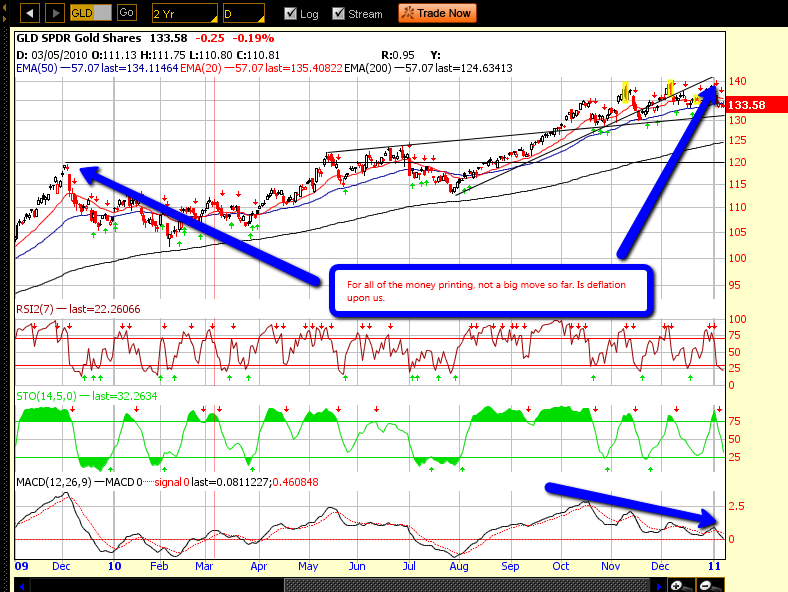Image resolution: width=788 pixels, height=592 pixels.
Task: Zoom in with the plus magnifier icon
Action: pyautogui.click(x=681, y=585)
